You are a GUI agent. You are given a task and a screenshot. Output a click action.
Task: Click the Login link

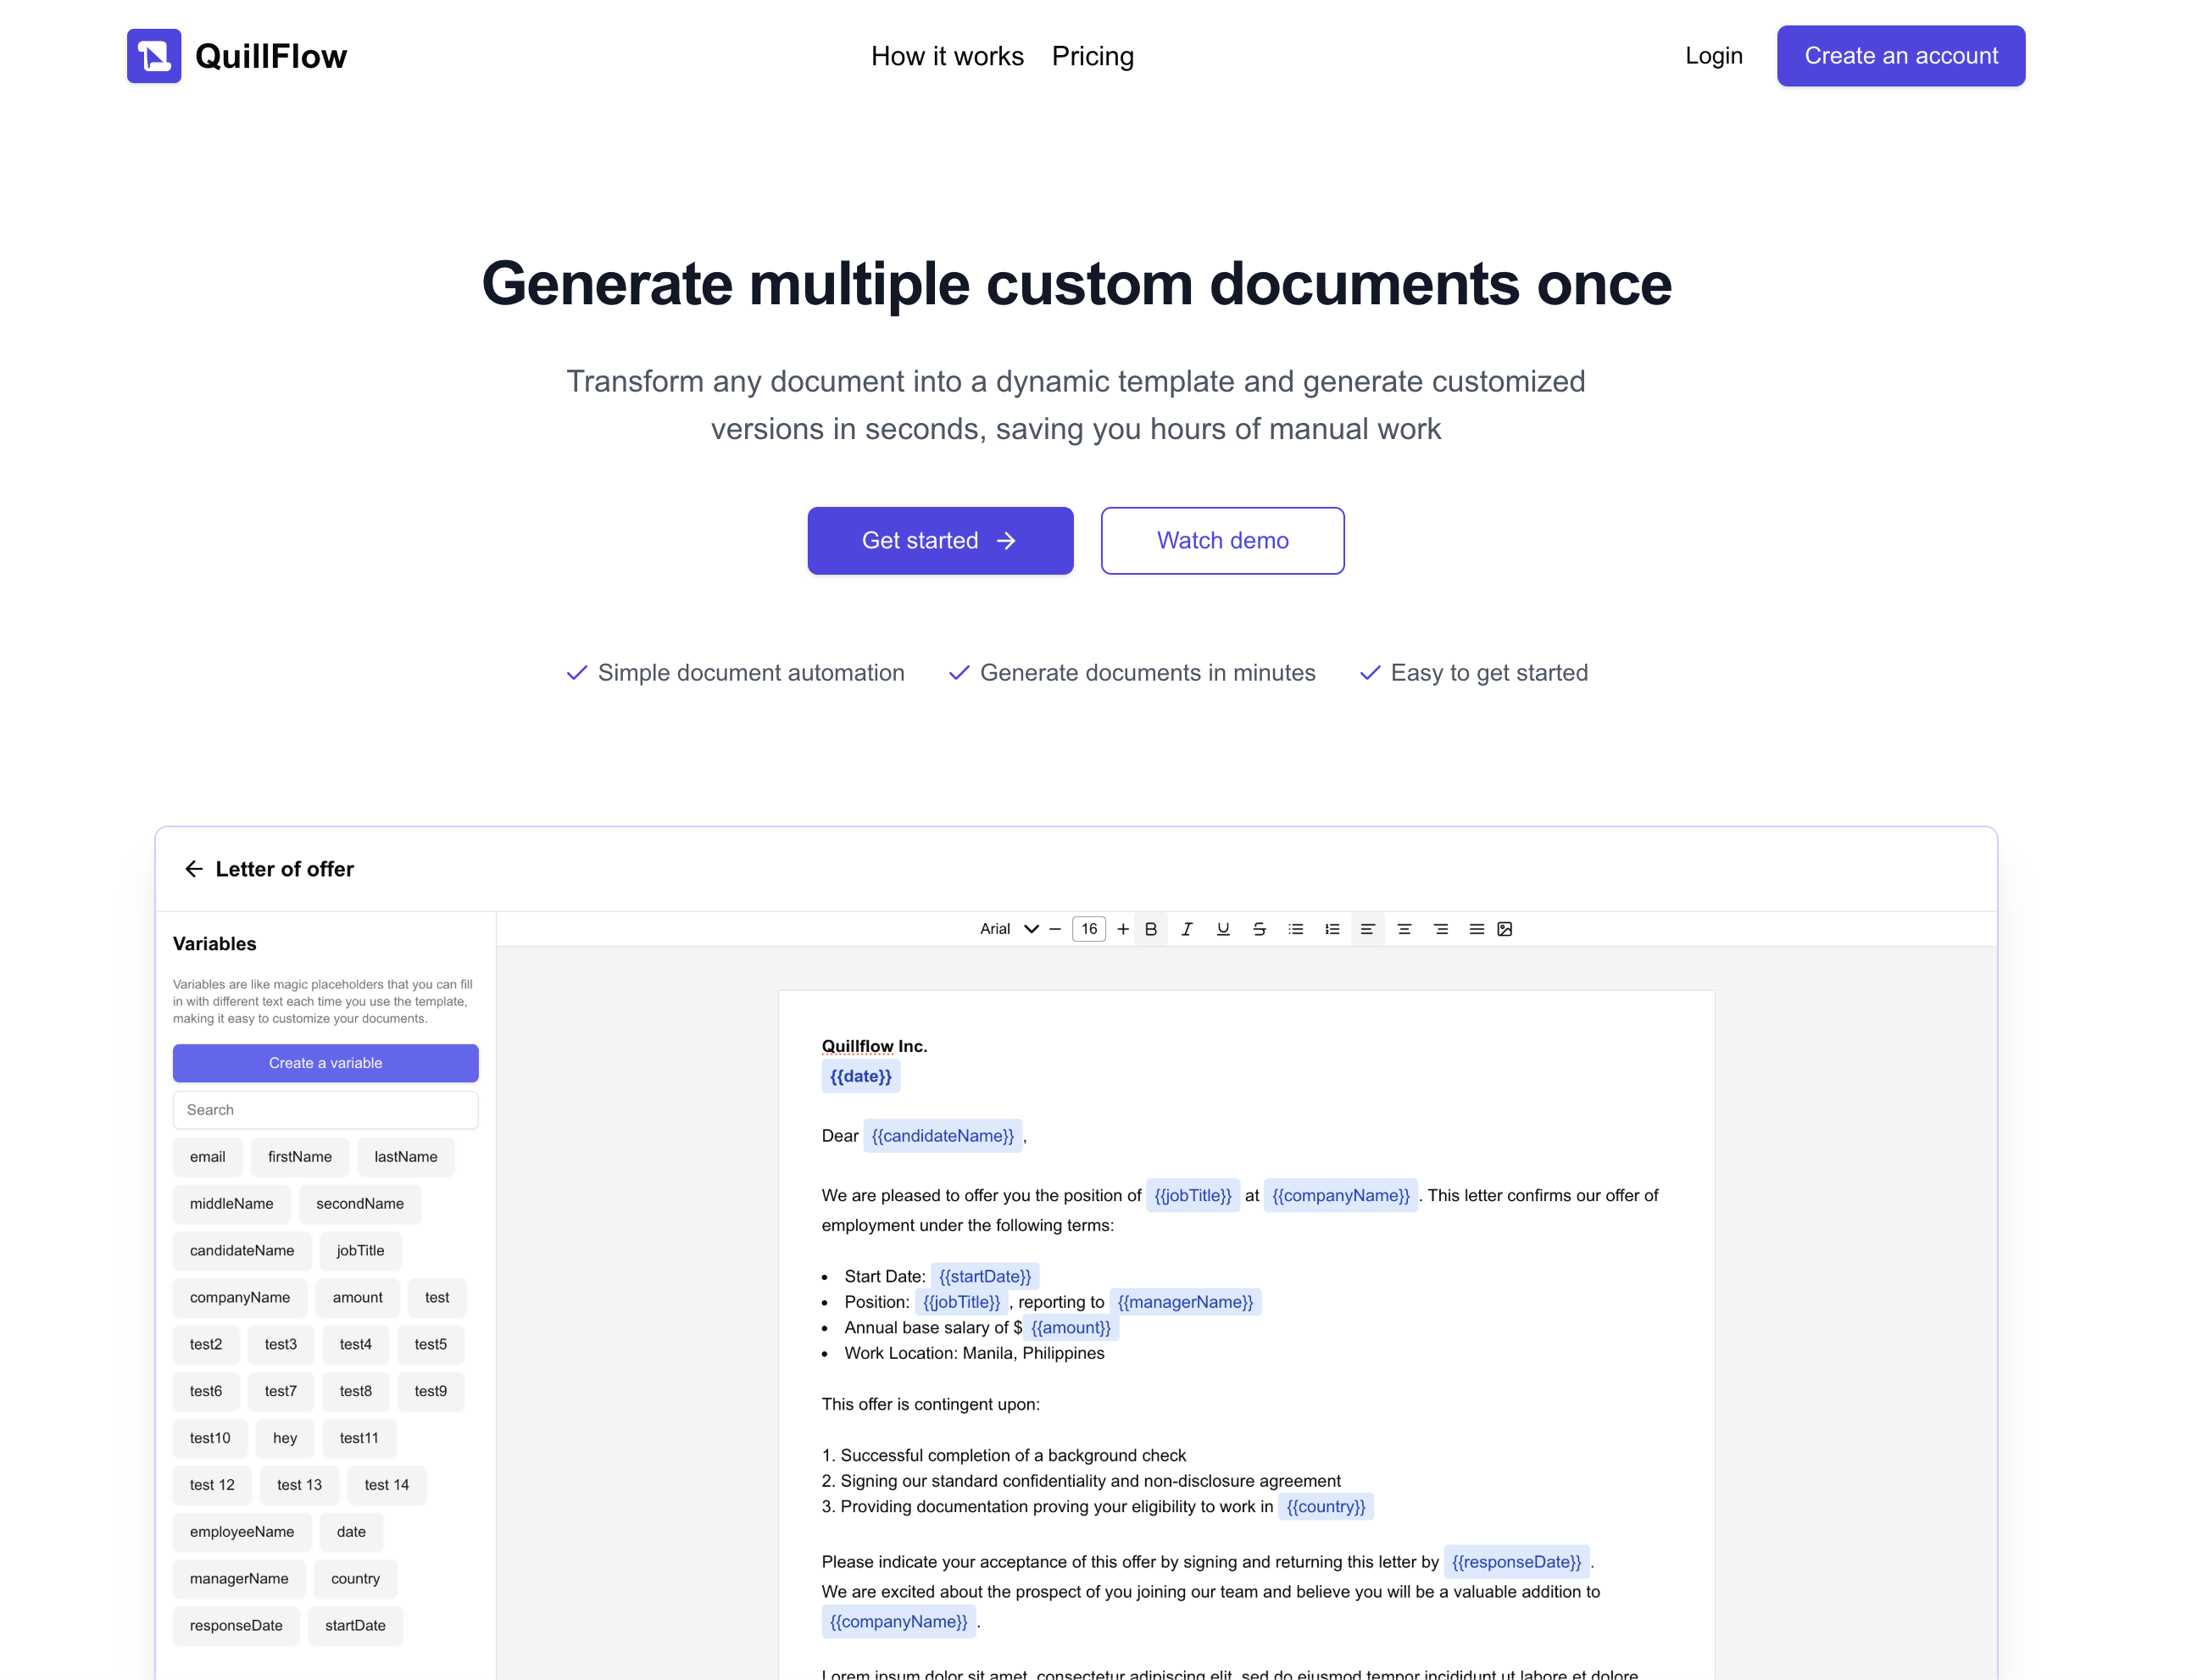(x=1714, y=56)
